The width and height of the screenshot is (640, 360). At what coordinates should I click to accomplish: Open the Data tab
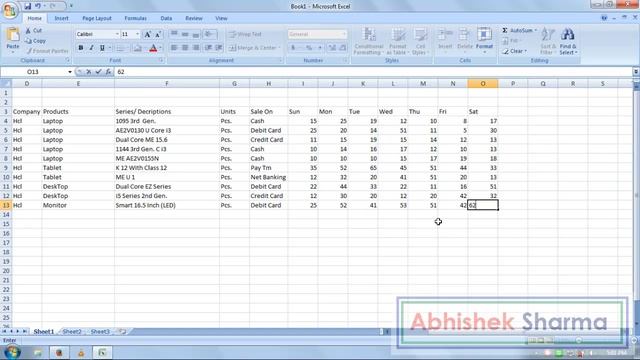click(166, 18)
